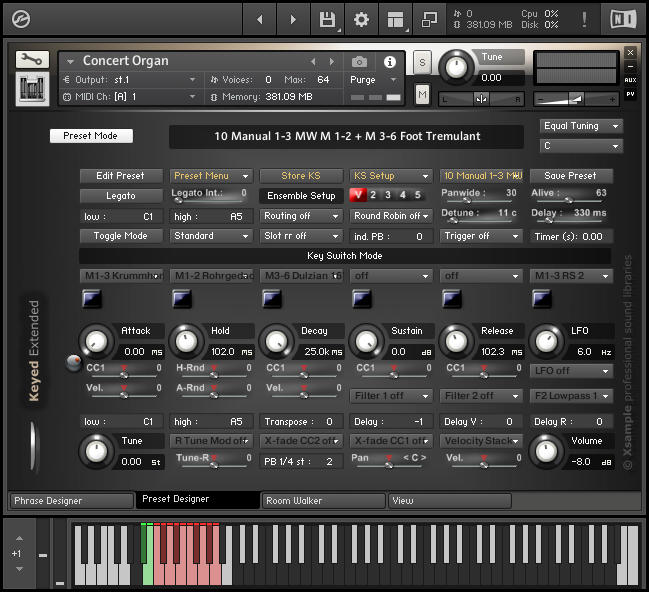This screenshot has width=649, height=592.
Task: Toggle the M1-3 RS 2 slot square button
Action: point(542,299)
